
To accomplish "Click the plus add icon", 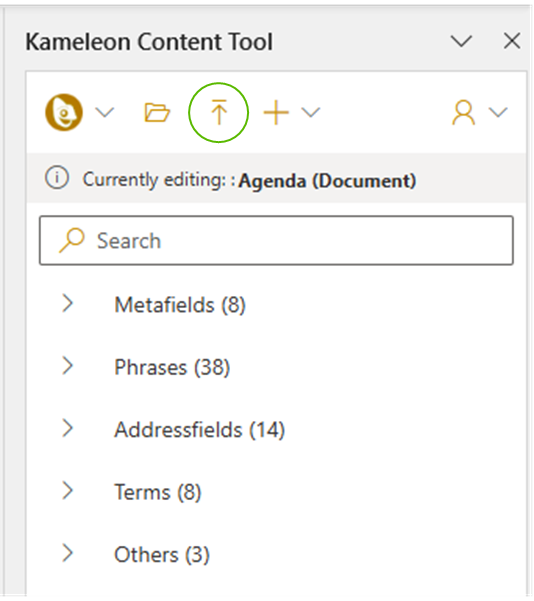I will tap(276, 112).
